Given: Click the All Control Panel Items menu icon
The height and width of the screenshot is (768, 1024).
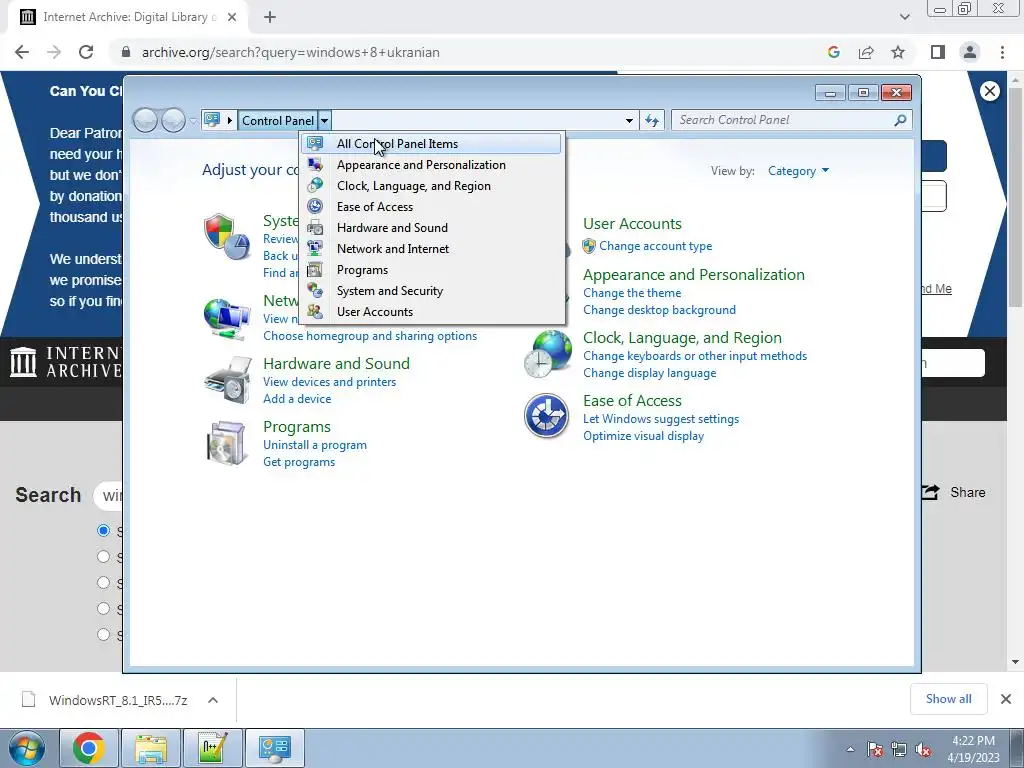Looking at the screenshot, I should coord(315,144).
